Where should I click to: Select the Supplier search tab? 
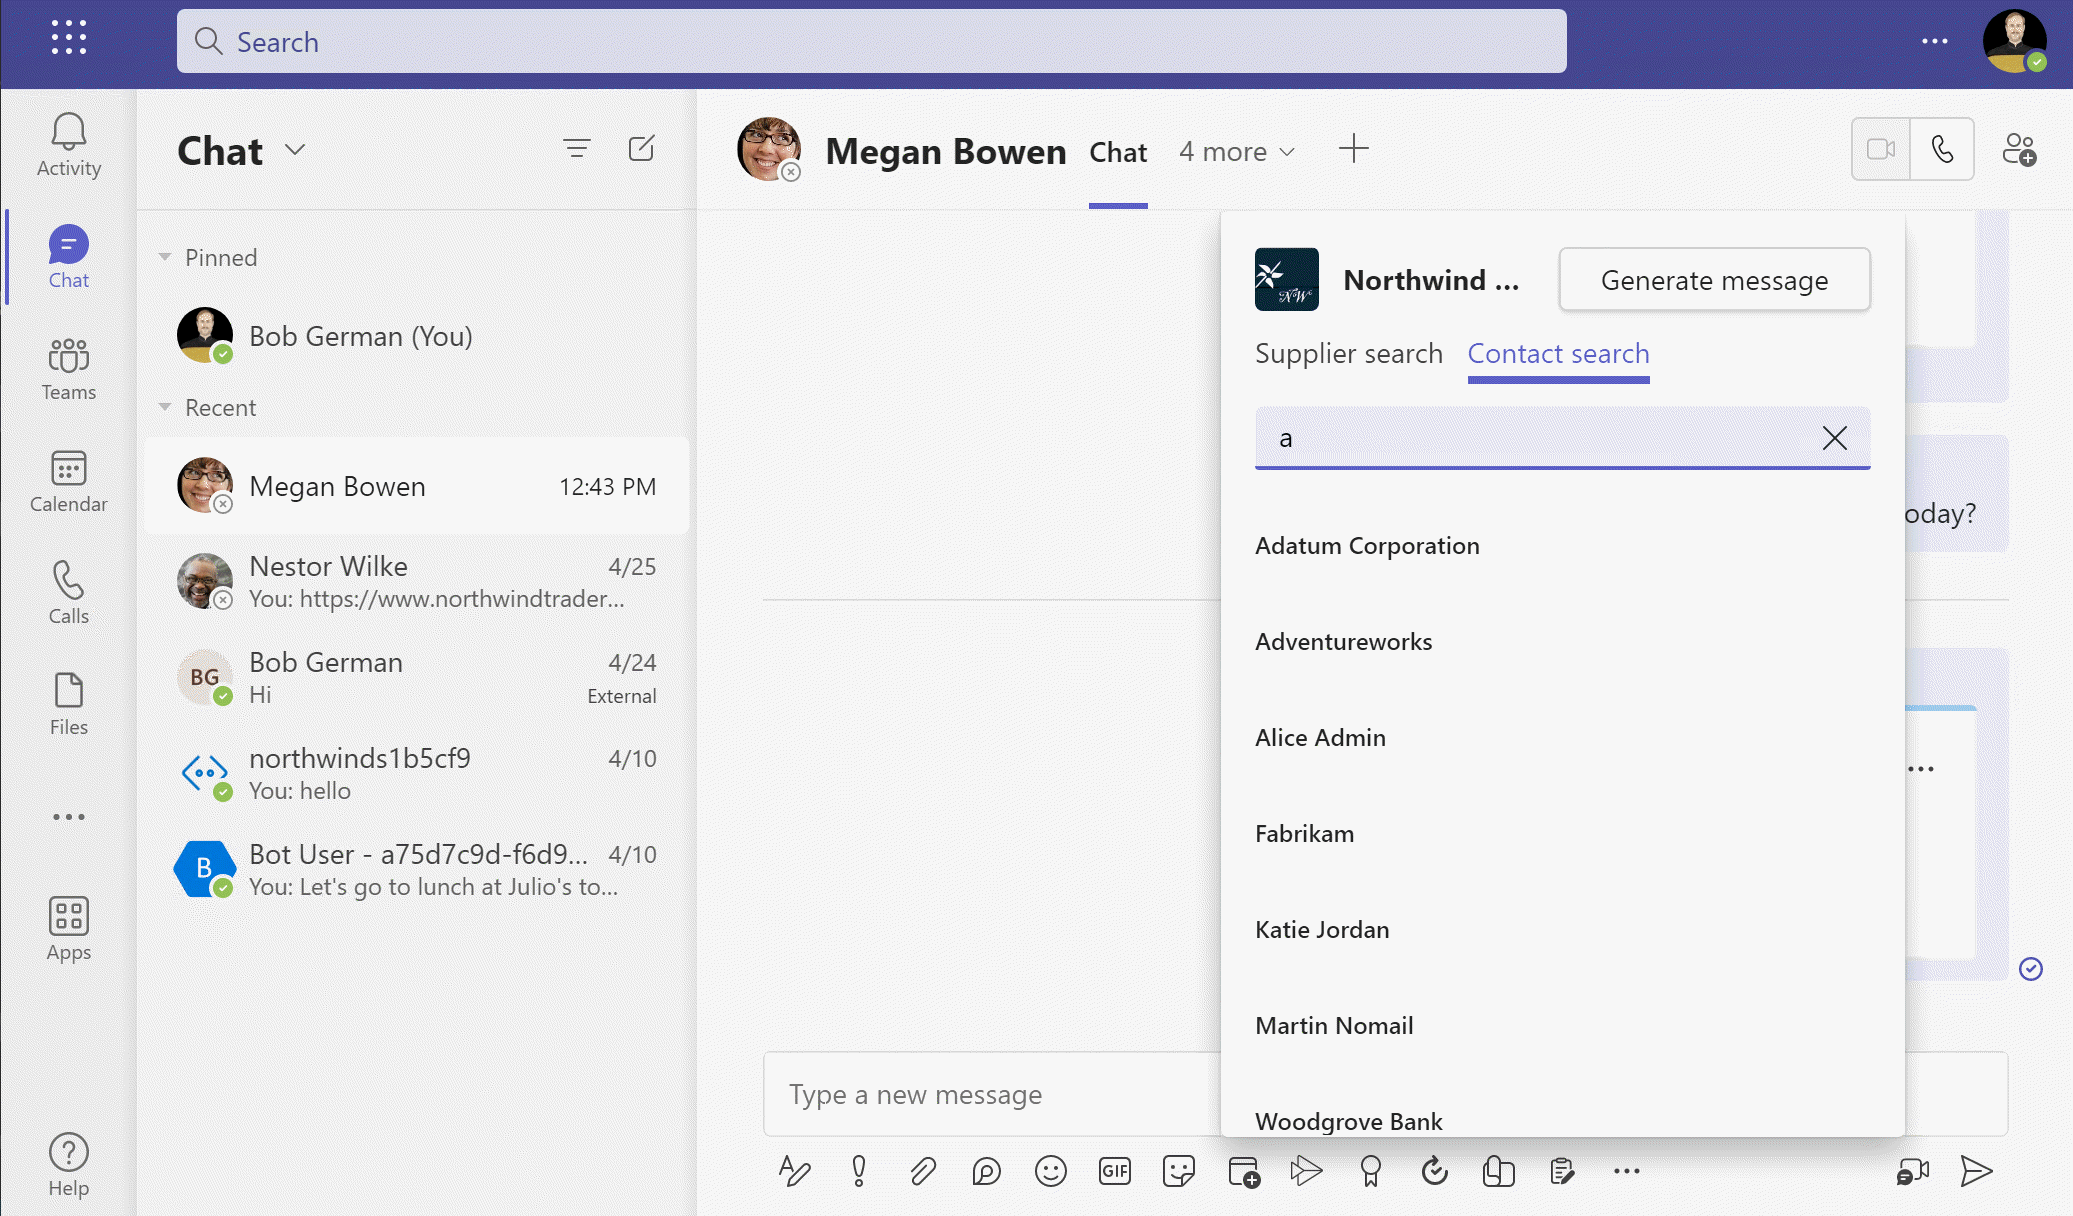tap(1348, 352)
